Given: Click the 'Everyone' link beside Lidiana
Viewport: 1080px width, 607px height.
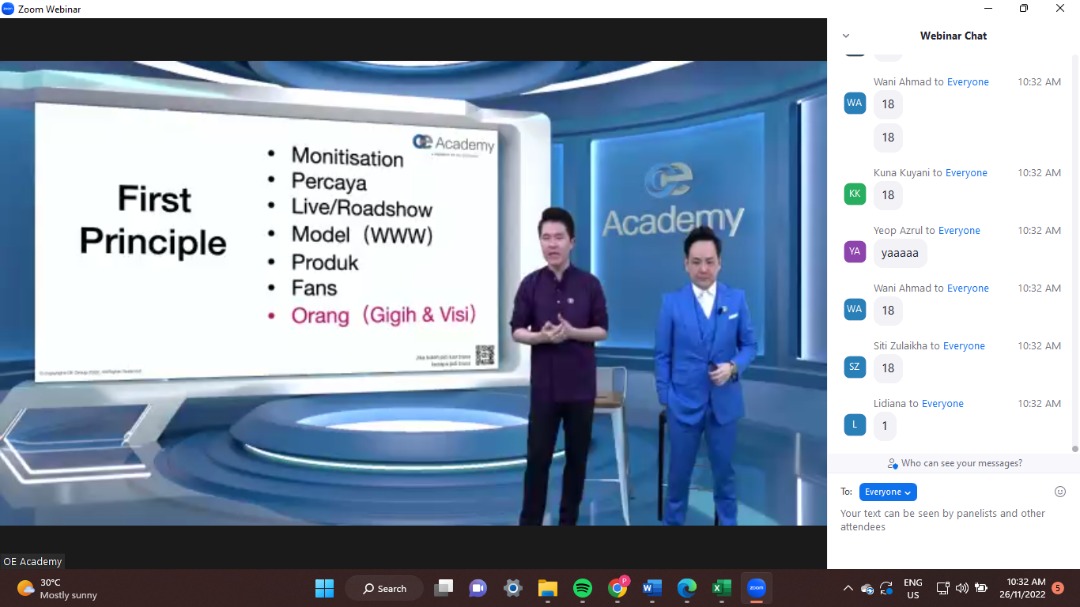Looking at the screenshot, I should pyautogui.click(x=942, y=404).
